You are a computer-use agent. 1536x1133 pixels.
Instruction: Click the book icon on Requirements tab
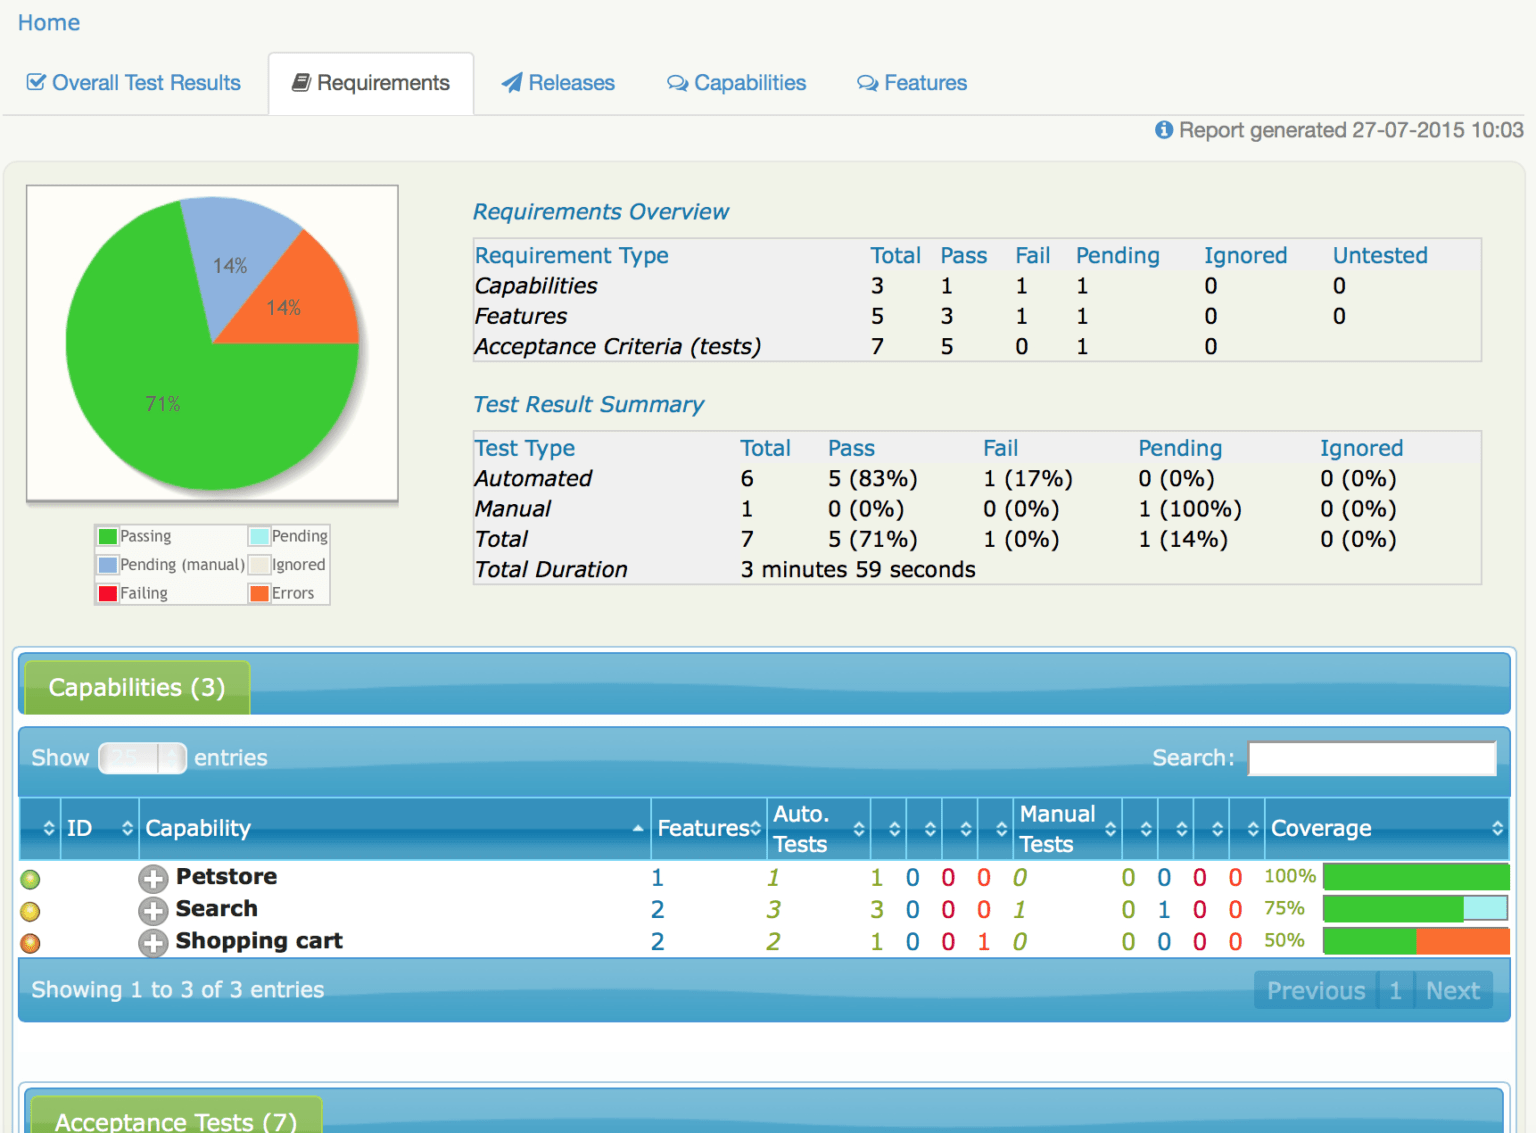pos(301,82)
